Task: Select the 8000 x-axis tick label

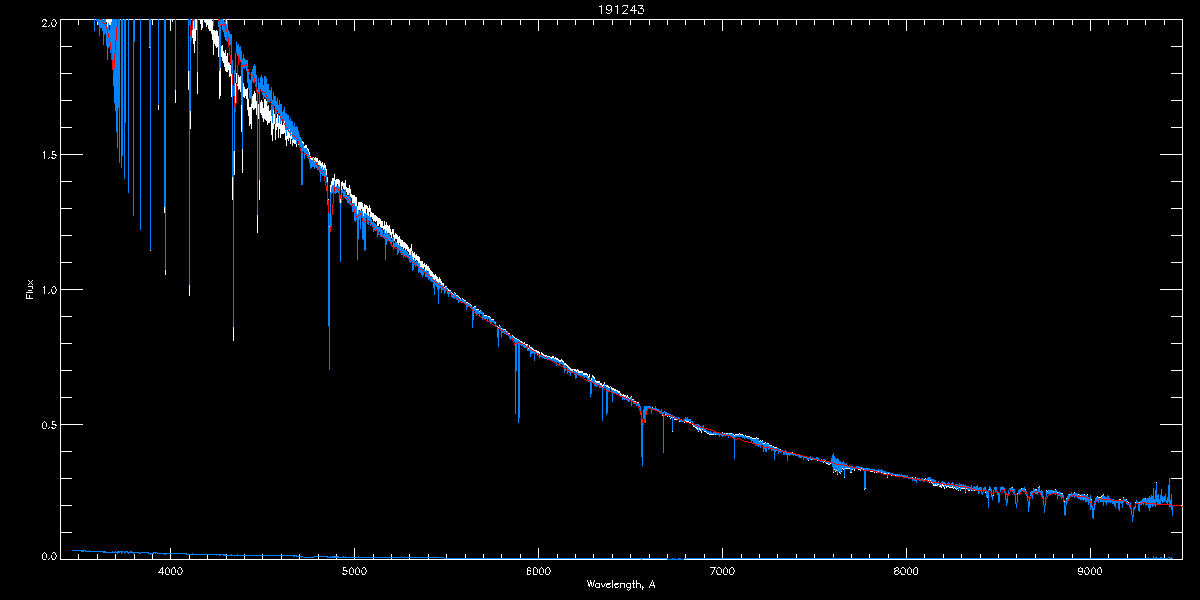Action: pyautogui.click(x=906, y=572)
